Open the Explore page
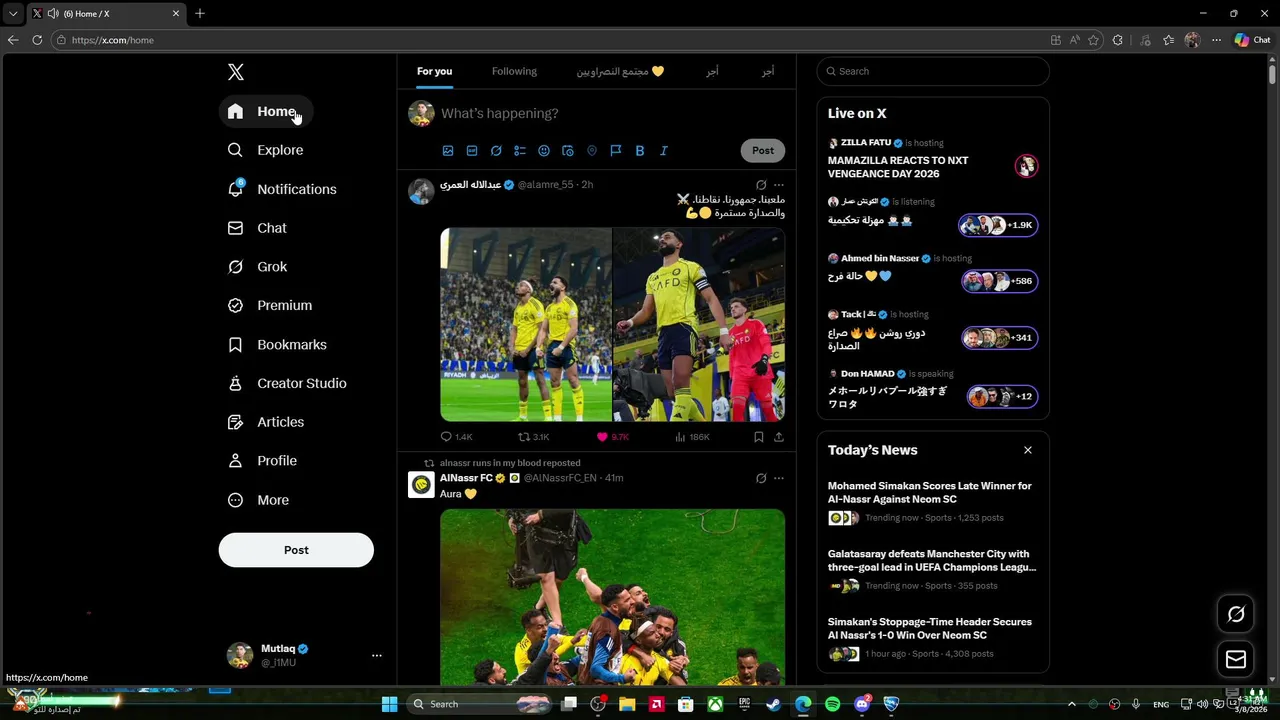 tap(266, 150)
